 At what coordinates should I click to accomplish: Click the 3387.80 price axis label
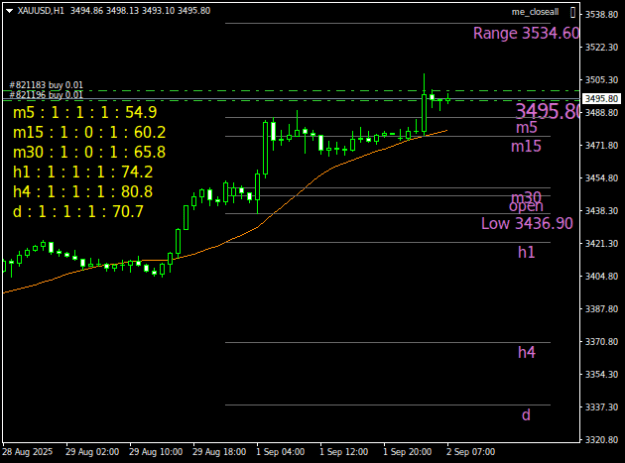click(x=601, y=309)
